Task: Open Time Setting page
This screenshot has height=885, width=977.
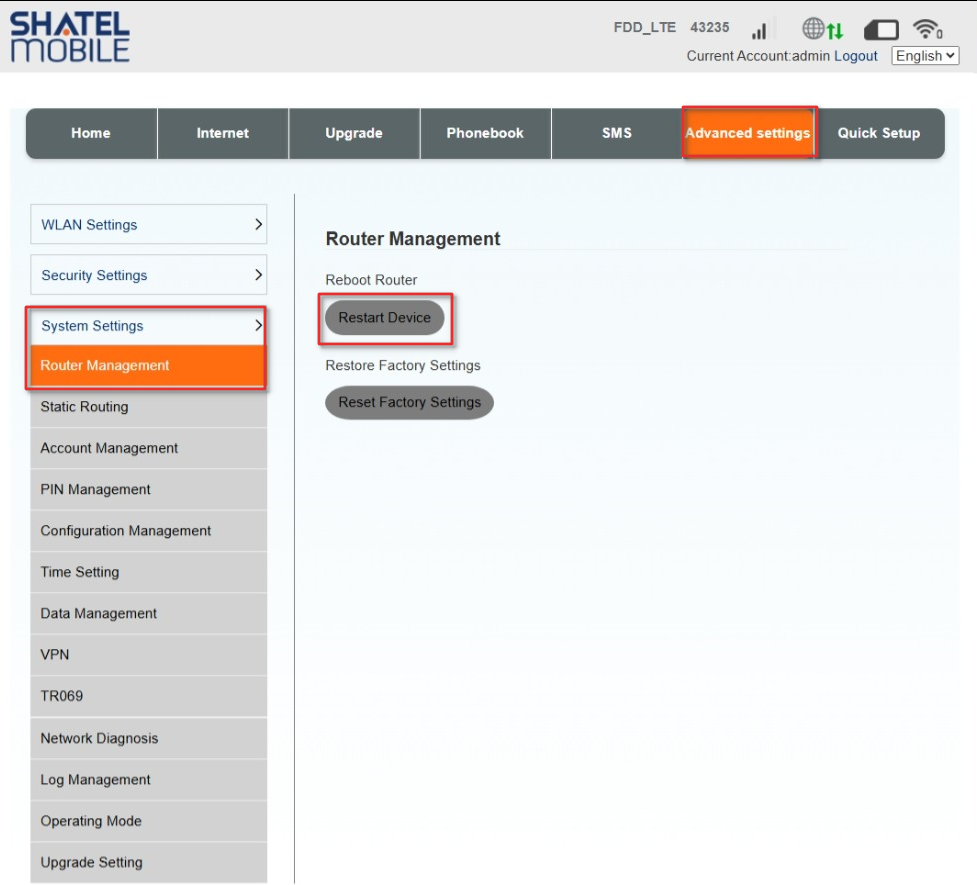Action: (148, 572)
